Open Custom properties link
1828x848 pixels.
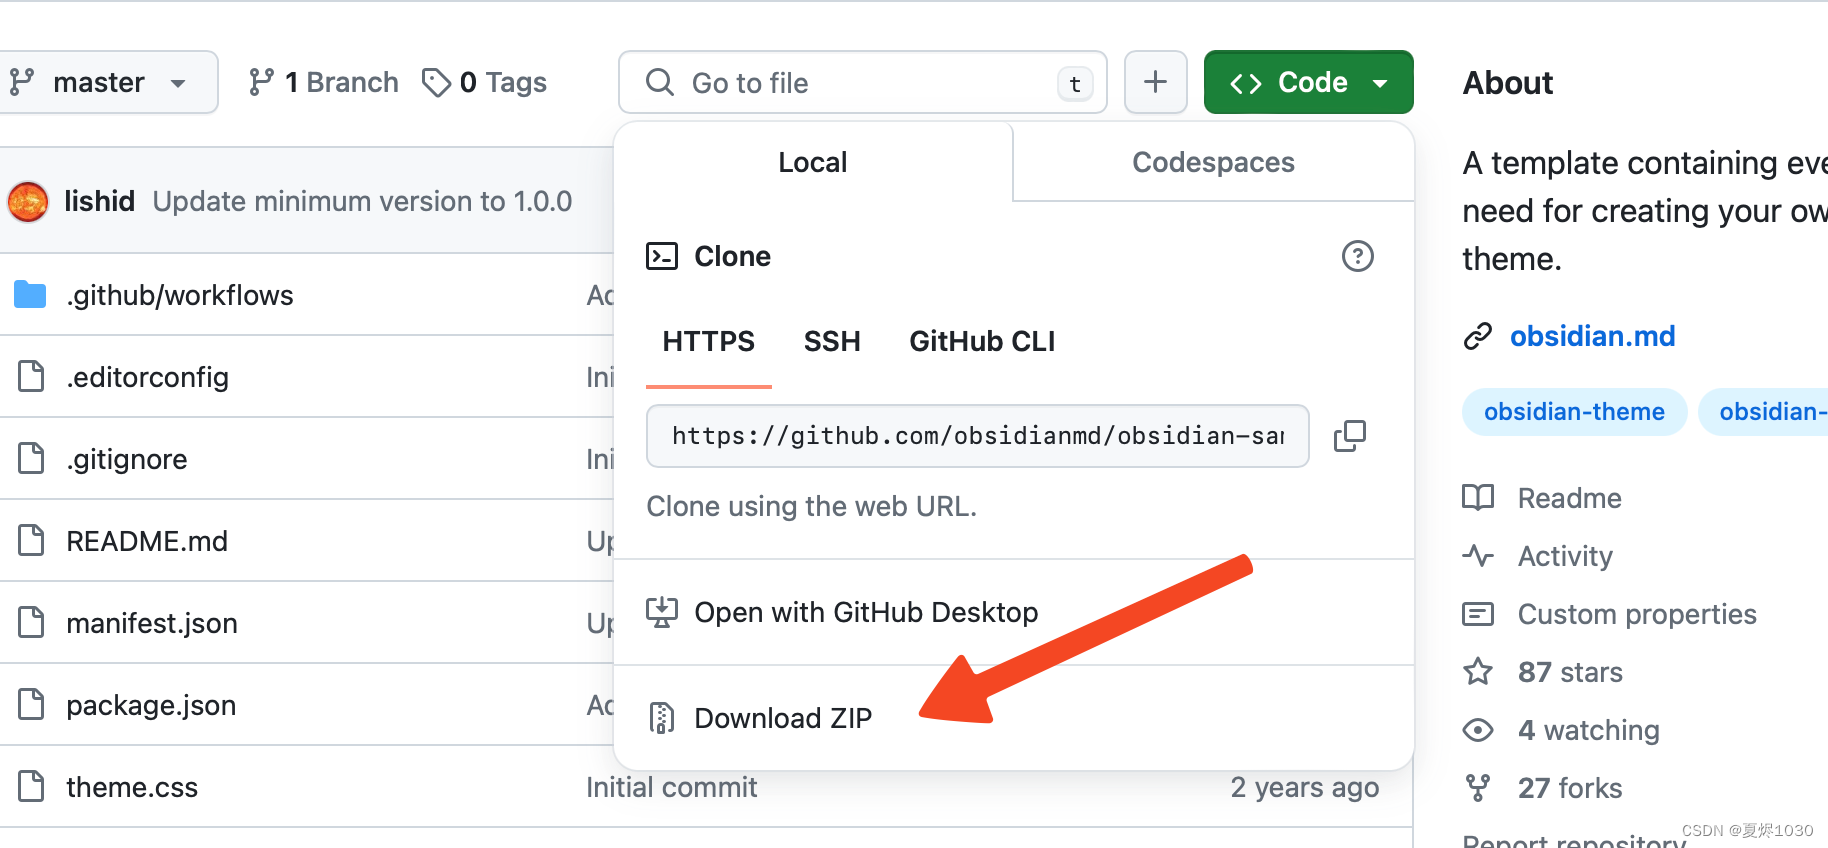1637,614
